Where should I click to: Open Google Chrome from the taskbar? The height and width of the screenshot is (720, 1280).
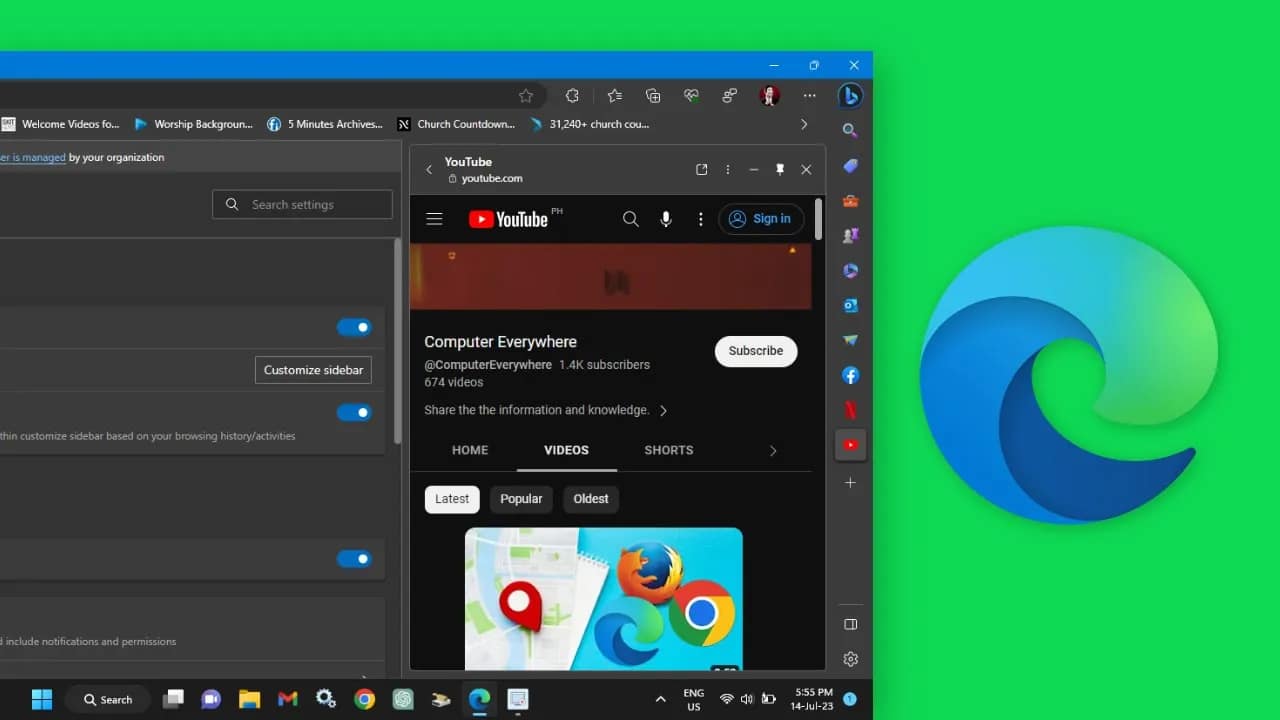coord(364,699)
